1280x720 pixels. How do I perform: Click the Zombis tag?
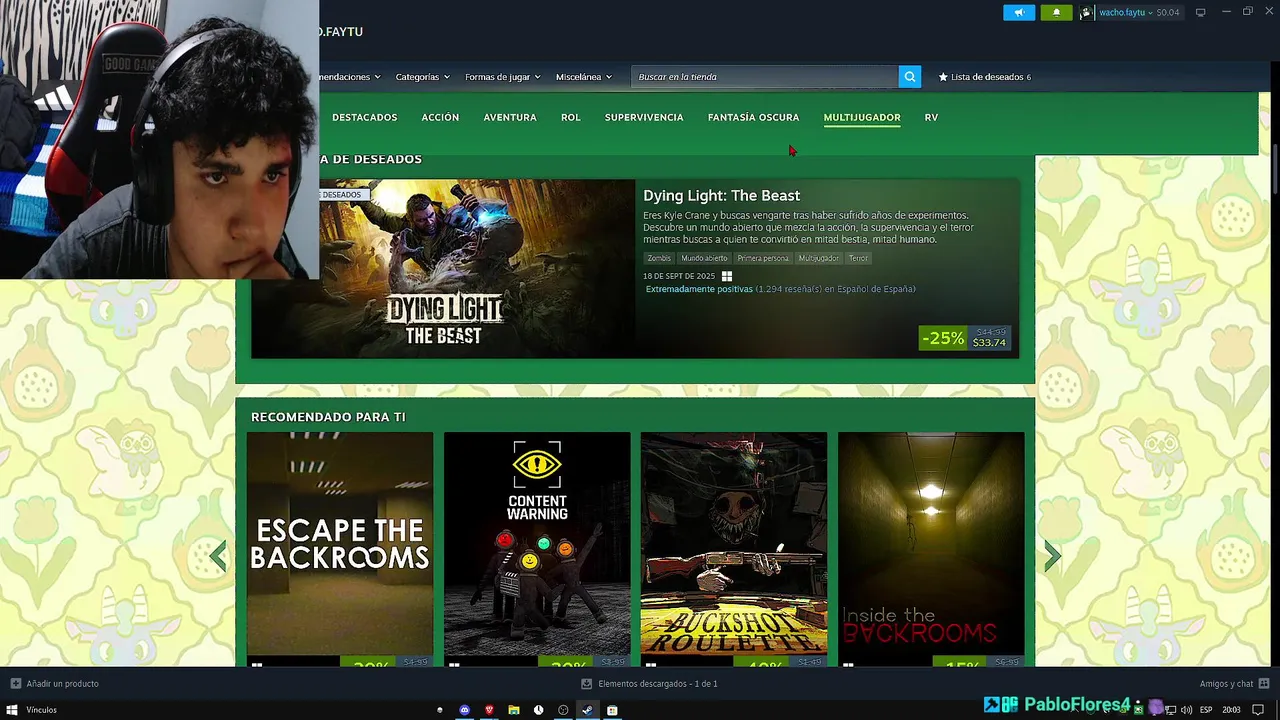tap(659, 258)
